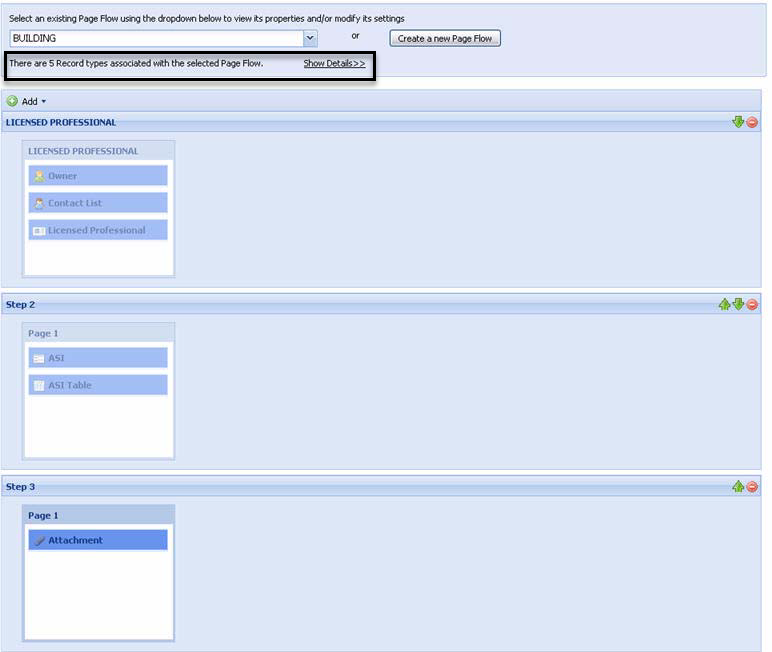Click the BUILDING page flow field
The image size is (772, 652).
(x=155, y=38)
